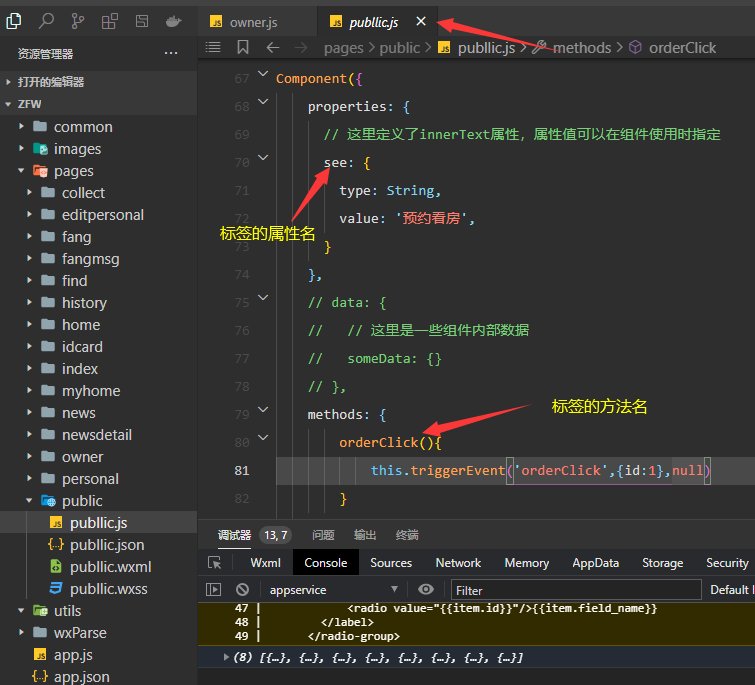Close the publlic.js editor tab
The width and height of the screenshot is (755, 685).
[421, 21]
